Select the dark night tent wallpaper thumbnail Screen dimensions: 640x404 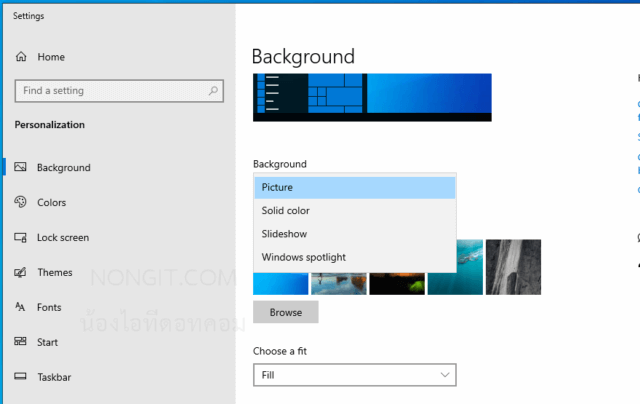coord(397,284)
